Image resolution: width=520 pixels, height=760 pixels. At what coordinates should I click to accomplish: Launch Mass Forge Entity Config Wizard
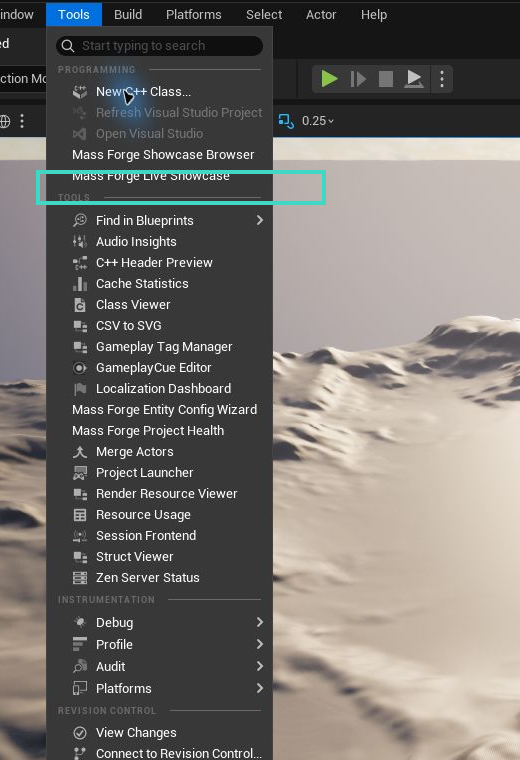[x=159, y=410]
